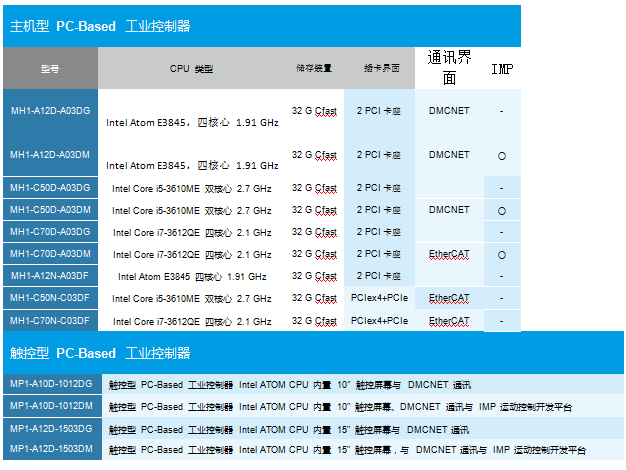Select the 插卡界面 column header
This screenshot has width=626, height=470.
[382, 68]
